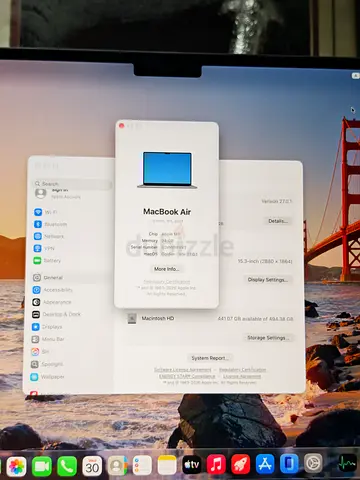This screenshot has width=360, height=480.
Task: Open the Music app in the Dock
Action: pos(216,464)
